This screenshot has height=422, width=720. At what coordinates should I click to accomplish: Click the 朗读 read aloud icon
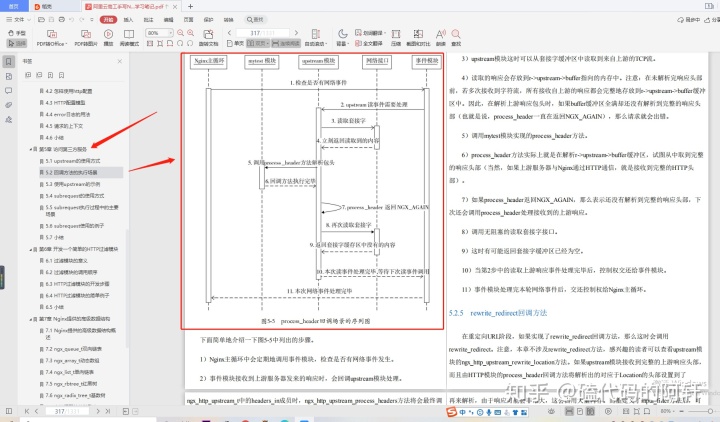(x=441, y=38)
